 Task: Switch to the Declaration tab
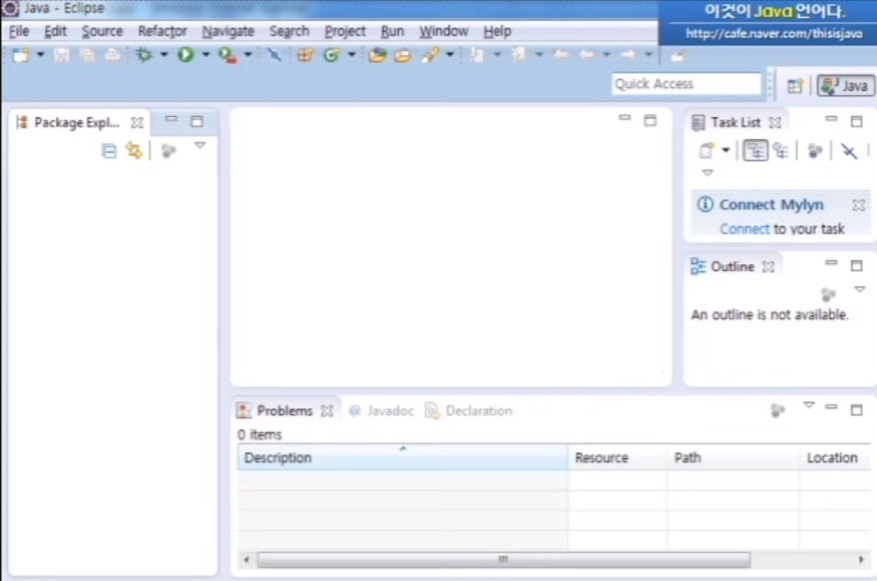point(469,411)
